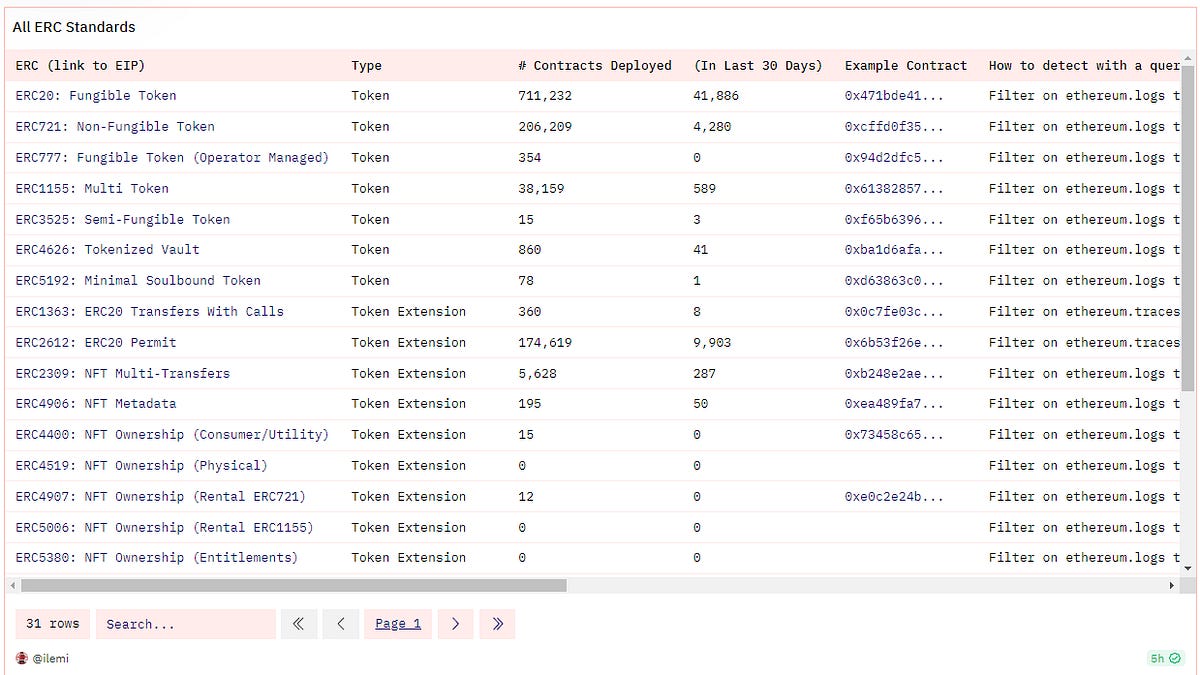Open example contract 0xea489fa7...
1200x675 pixels.
[x=894, y=404]
